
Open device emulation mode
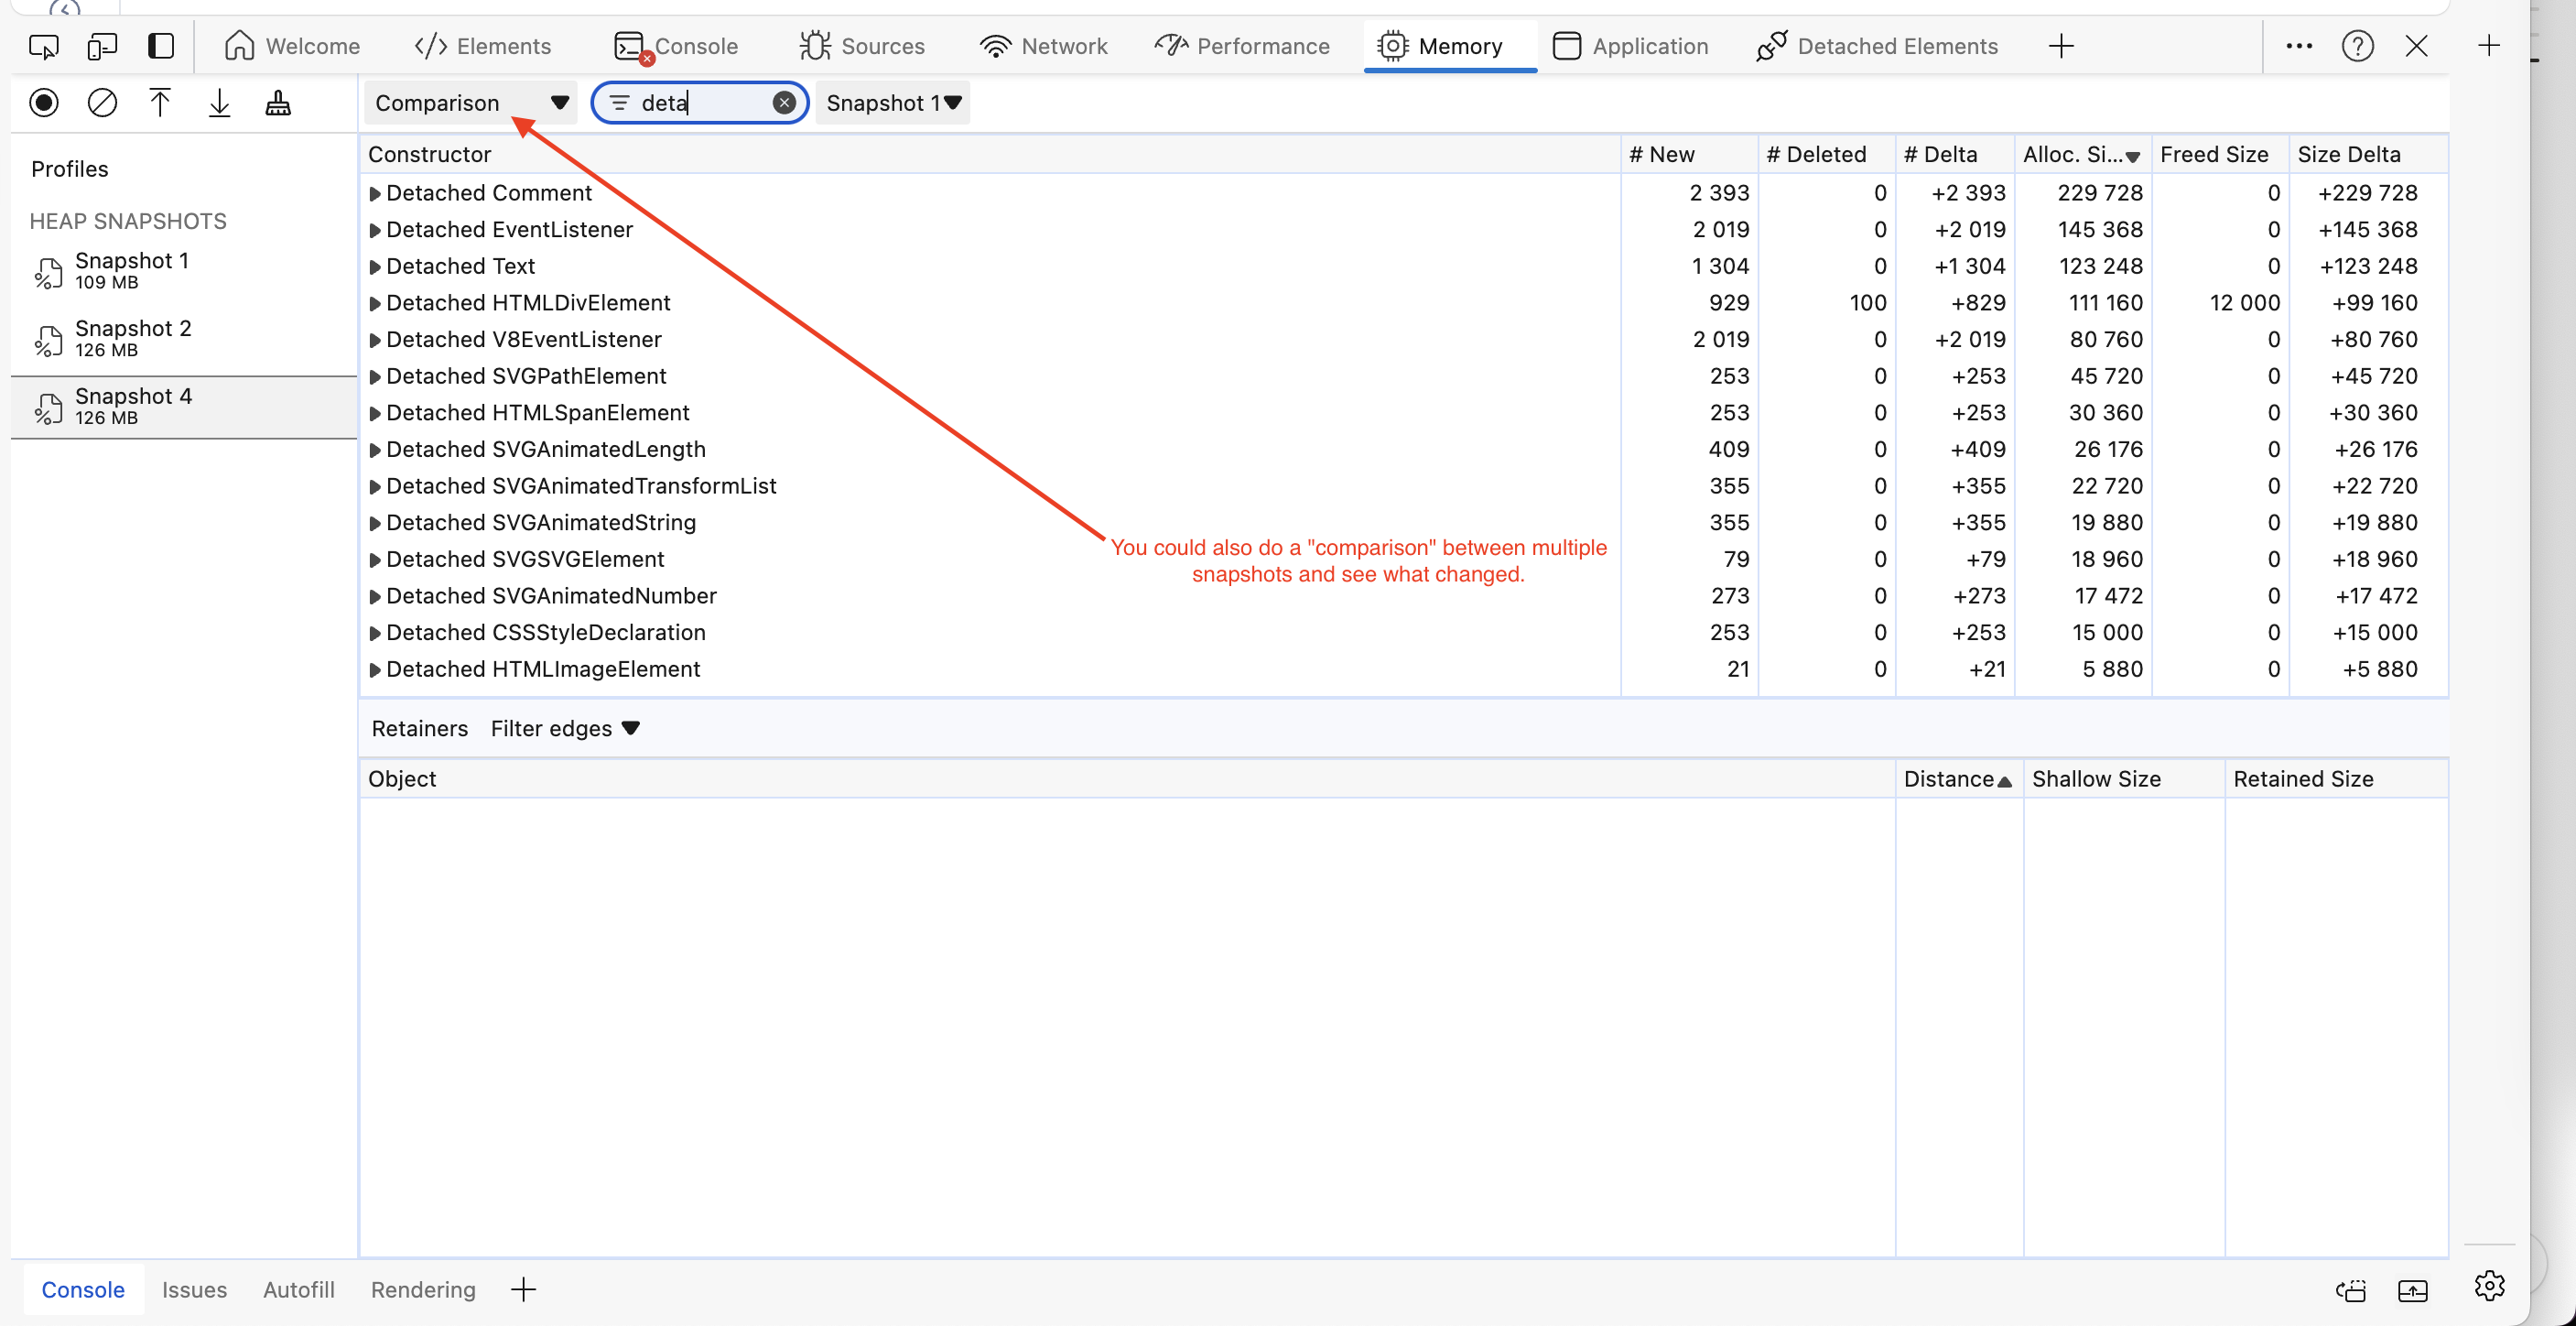point(102,46)
